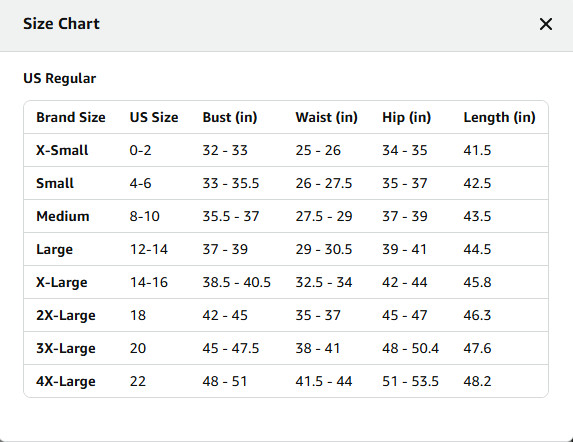Click the Waist (in) column header
The image size is (573, 442).
326,117
